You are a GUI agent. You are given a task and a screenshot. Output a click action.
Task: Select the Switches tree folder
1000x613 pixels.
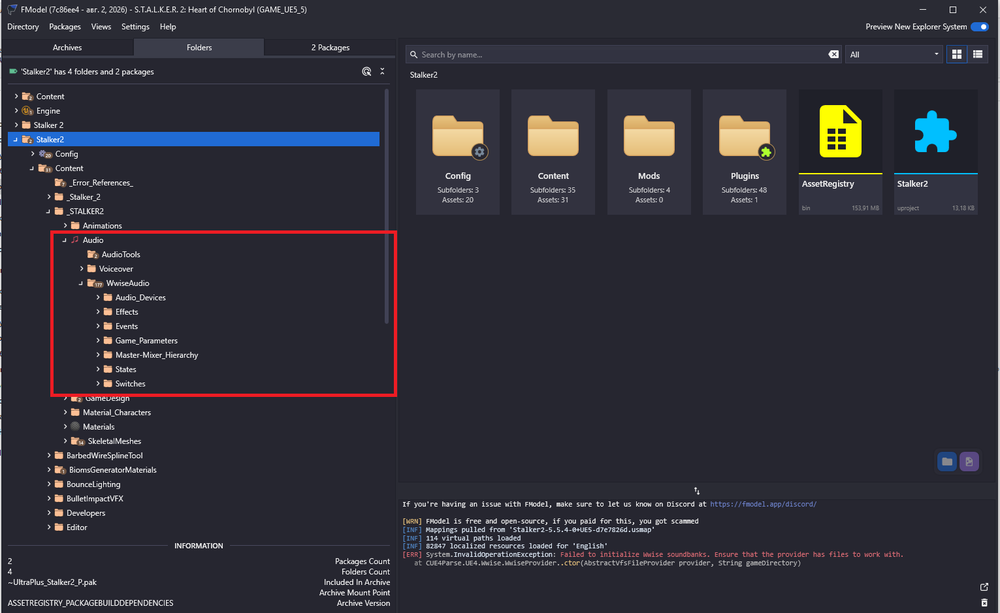tap(130, 383)
